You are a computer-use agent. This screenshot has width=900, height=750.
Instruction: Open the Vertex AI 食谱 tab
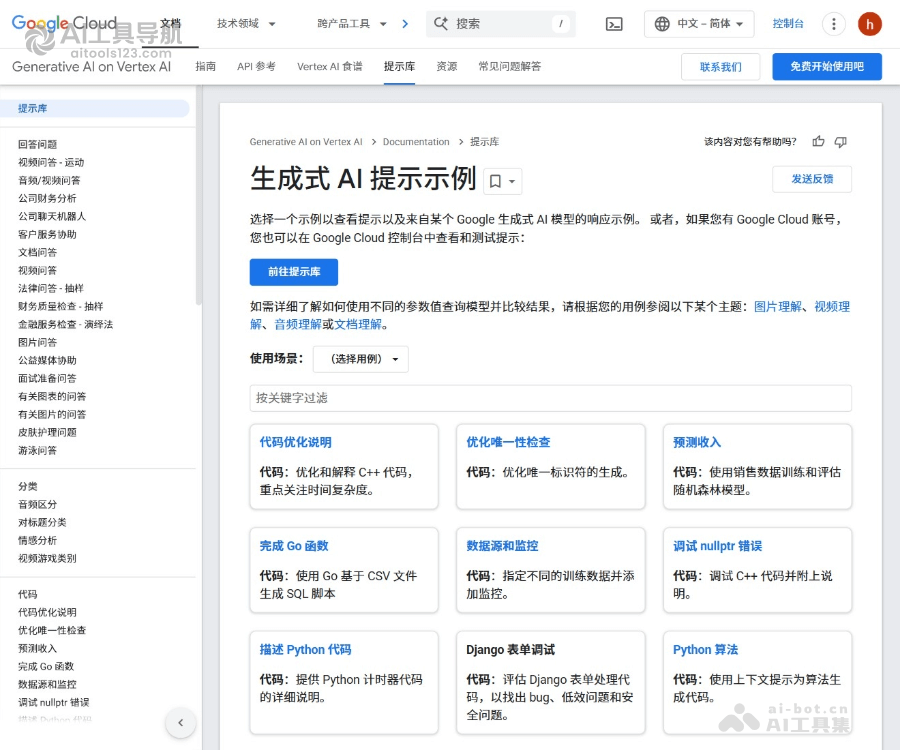pyautogui.click(x=329, y=67)
